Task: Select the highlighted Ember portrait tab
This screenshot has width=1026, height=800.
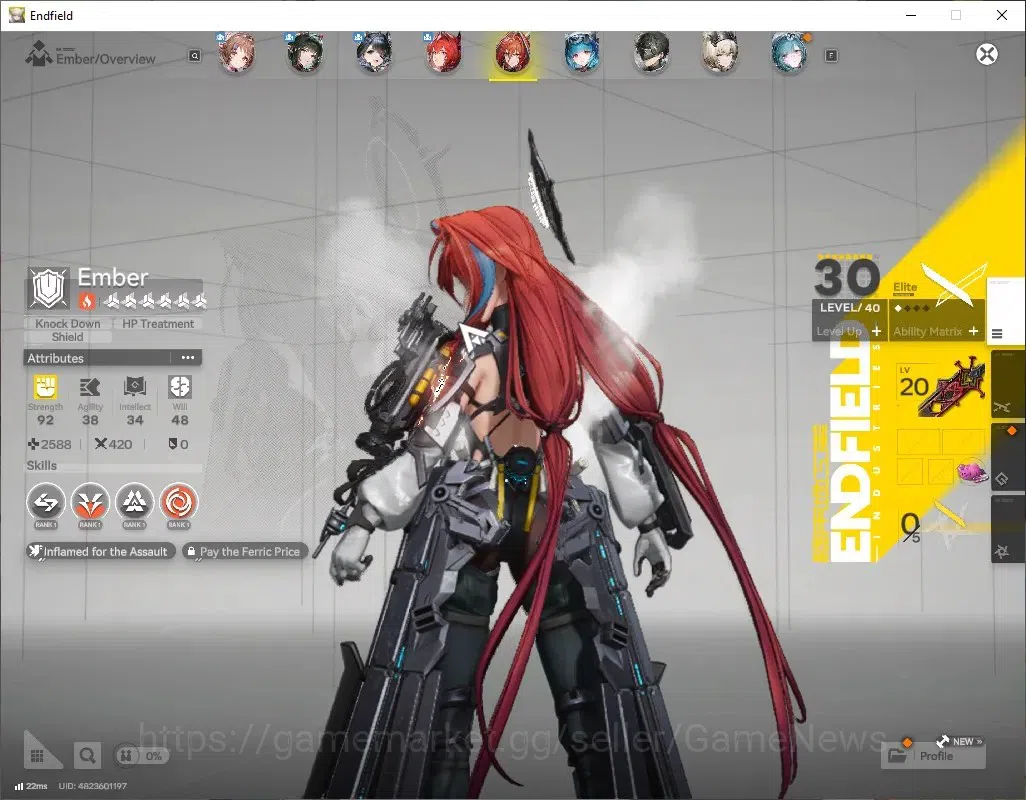Action: point(513,54)
